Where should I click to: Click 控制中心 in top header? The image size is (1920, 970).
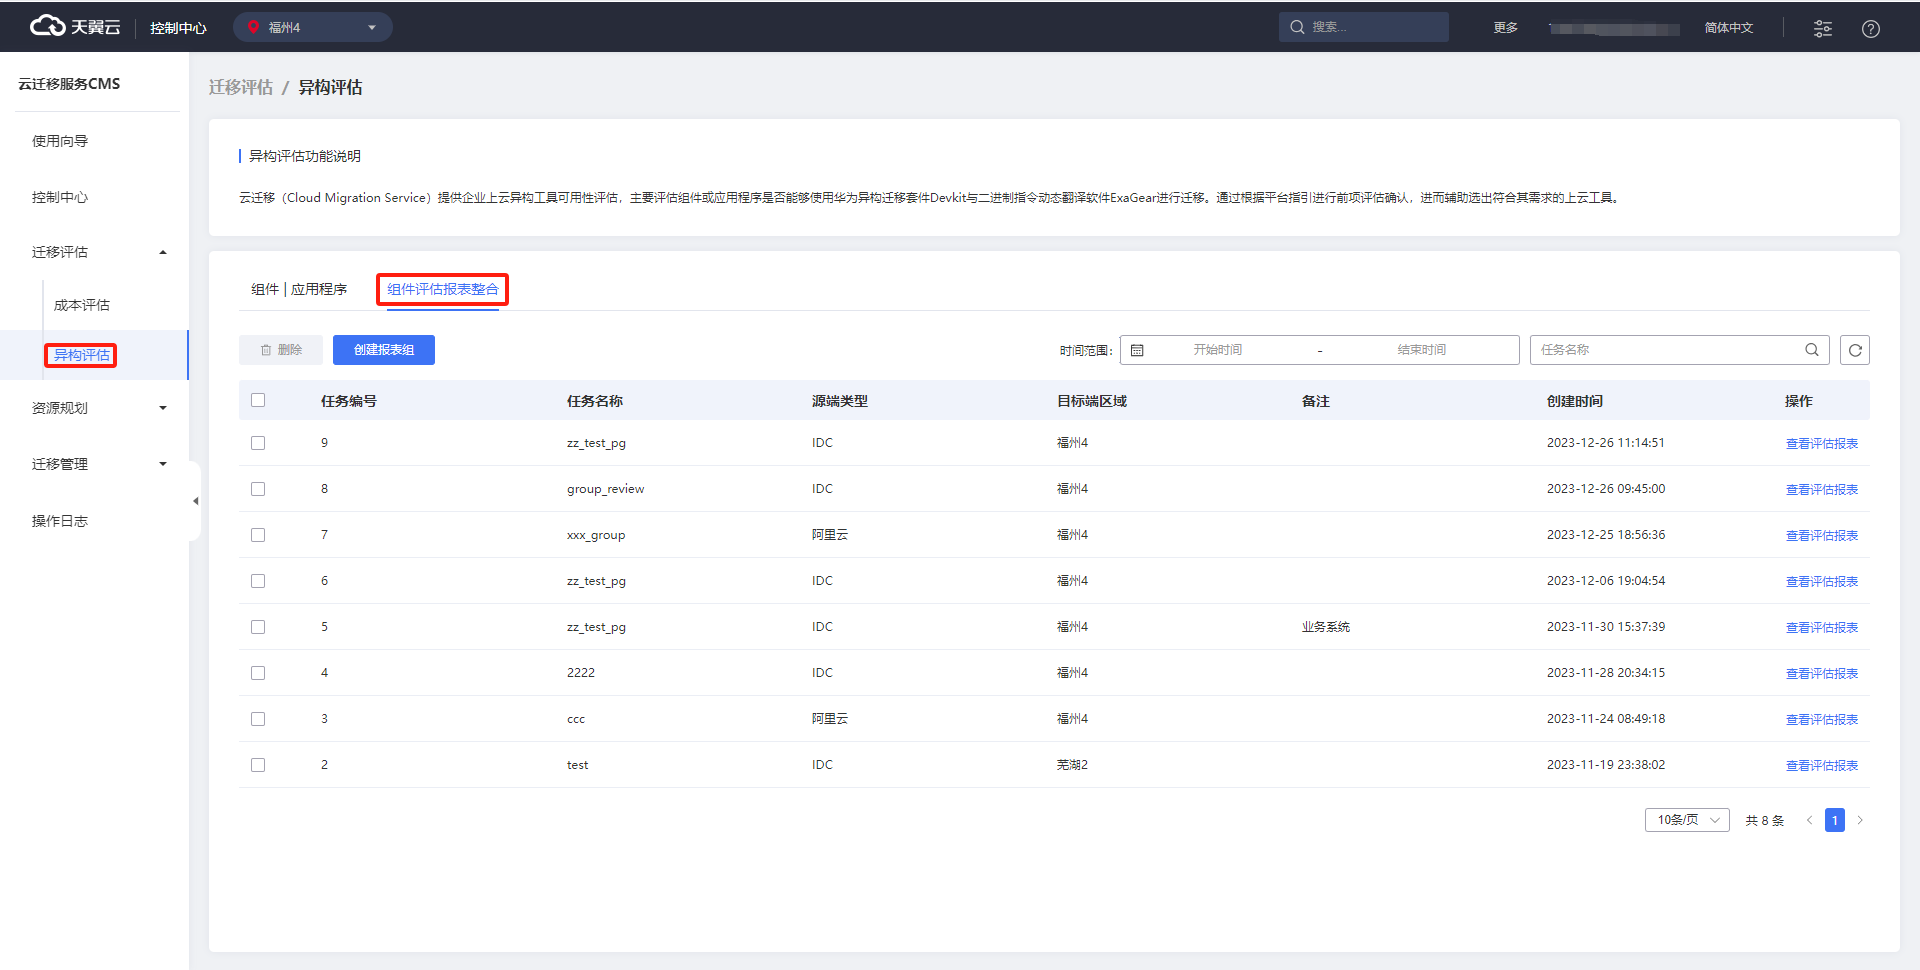(x=178, y=28)
